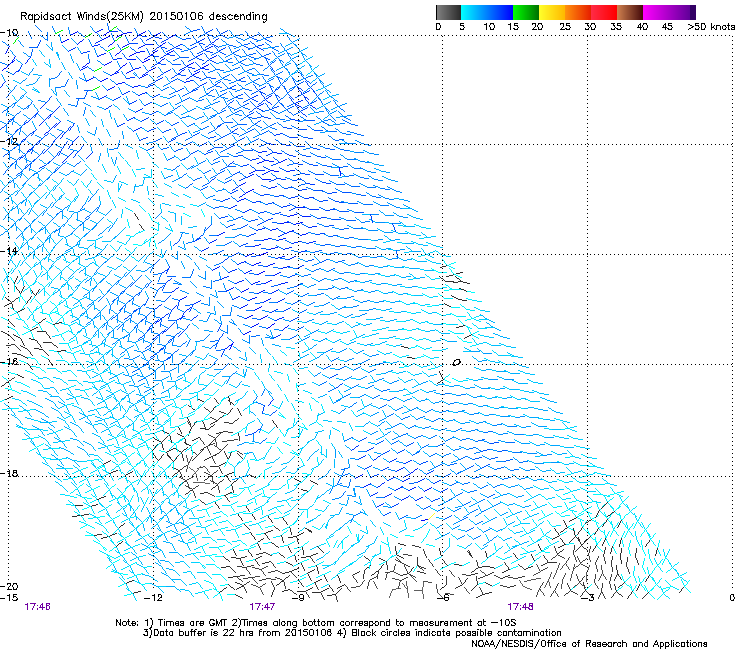
Task: Click the note line 'Data buffer is 22 hrs'
Action: 352,633
